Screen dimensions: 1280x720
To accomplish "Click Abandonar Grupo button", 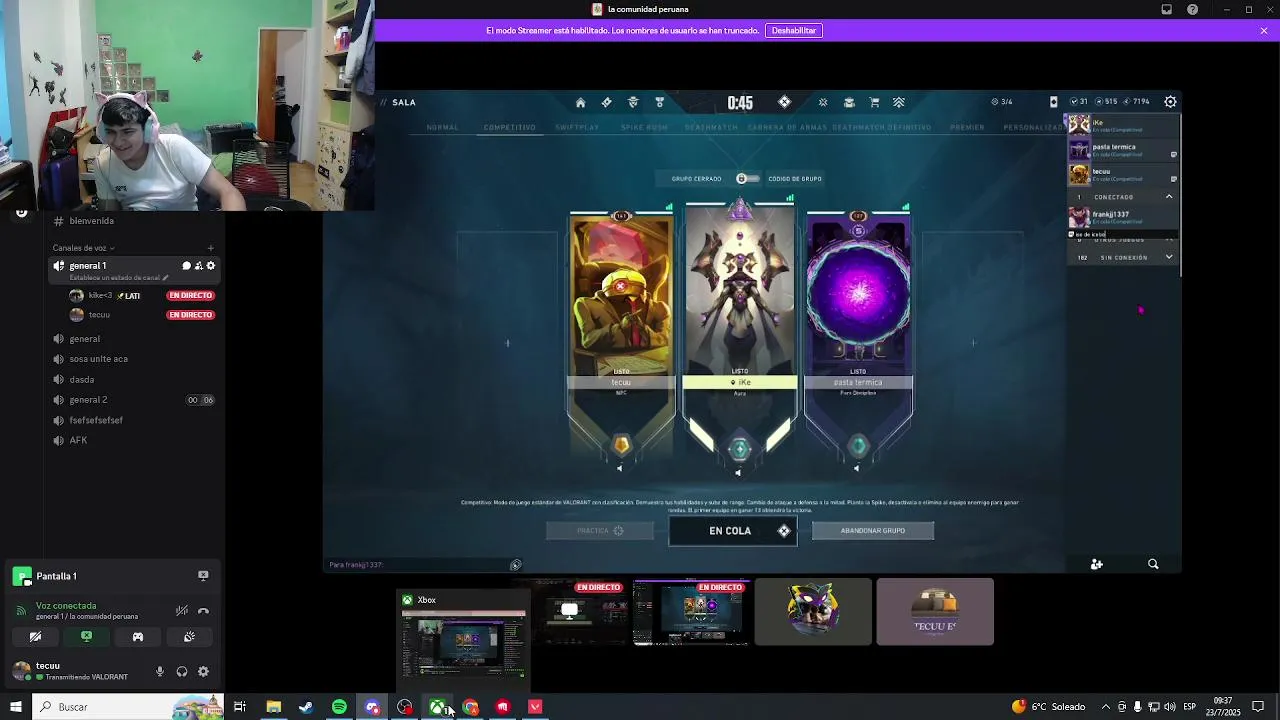I will pyautogui.click(x=873, y=531).
